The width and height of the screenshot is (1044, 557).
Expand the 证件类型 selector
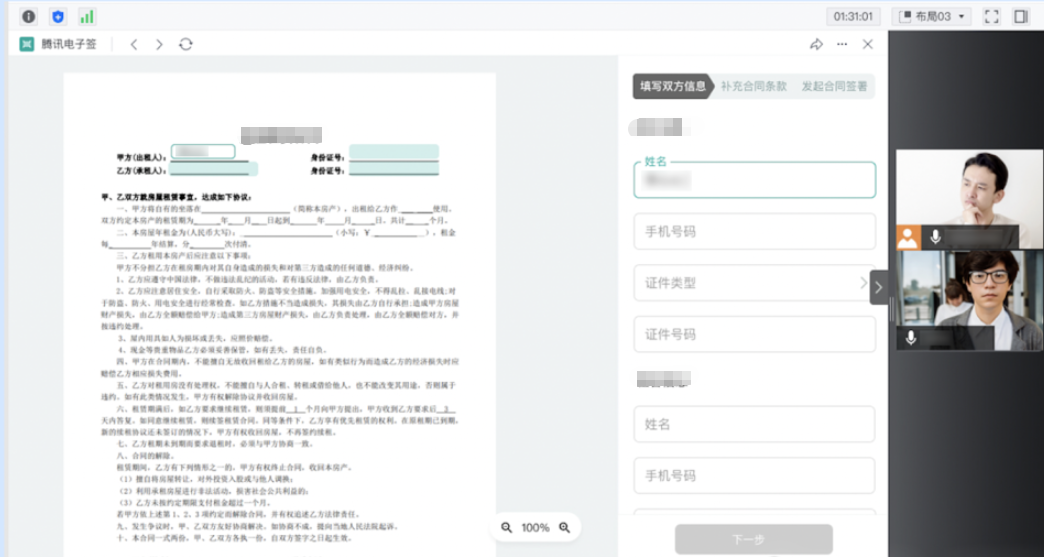click(x=754, y=283)
